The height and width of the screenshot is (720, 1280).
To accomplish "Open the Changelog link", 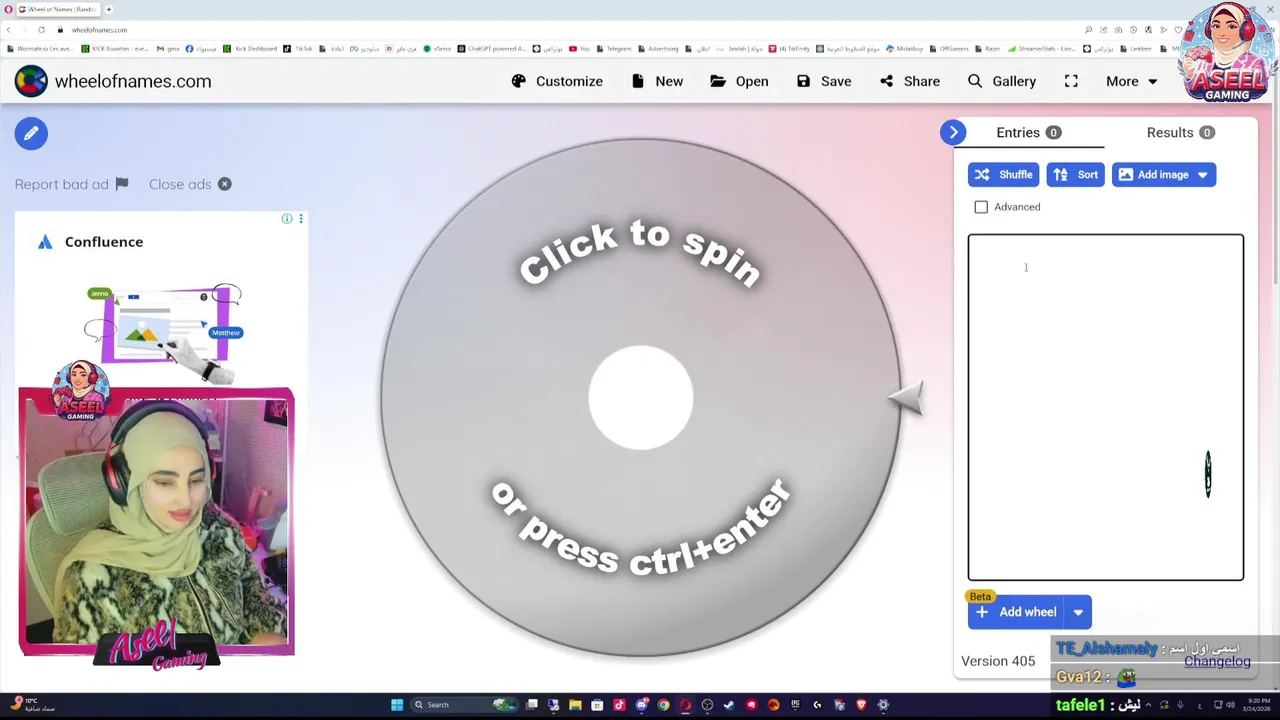I will [x=1217, y=661].
